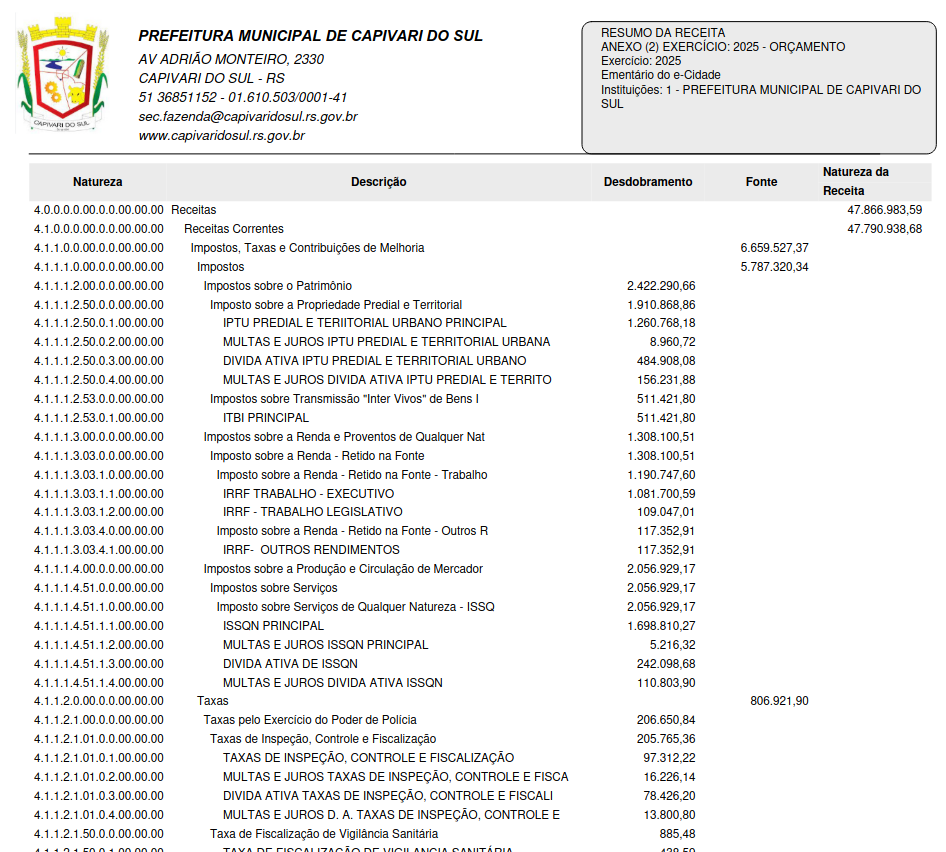Click the Fonte value 6.659.527,37
This screenshot has width=946, height=852.
[x=774, y=248]
